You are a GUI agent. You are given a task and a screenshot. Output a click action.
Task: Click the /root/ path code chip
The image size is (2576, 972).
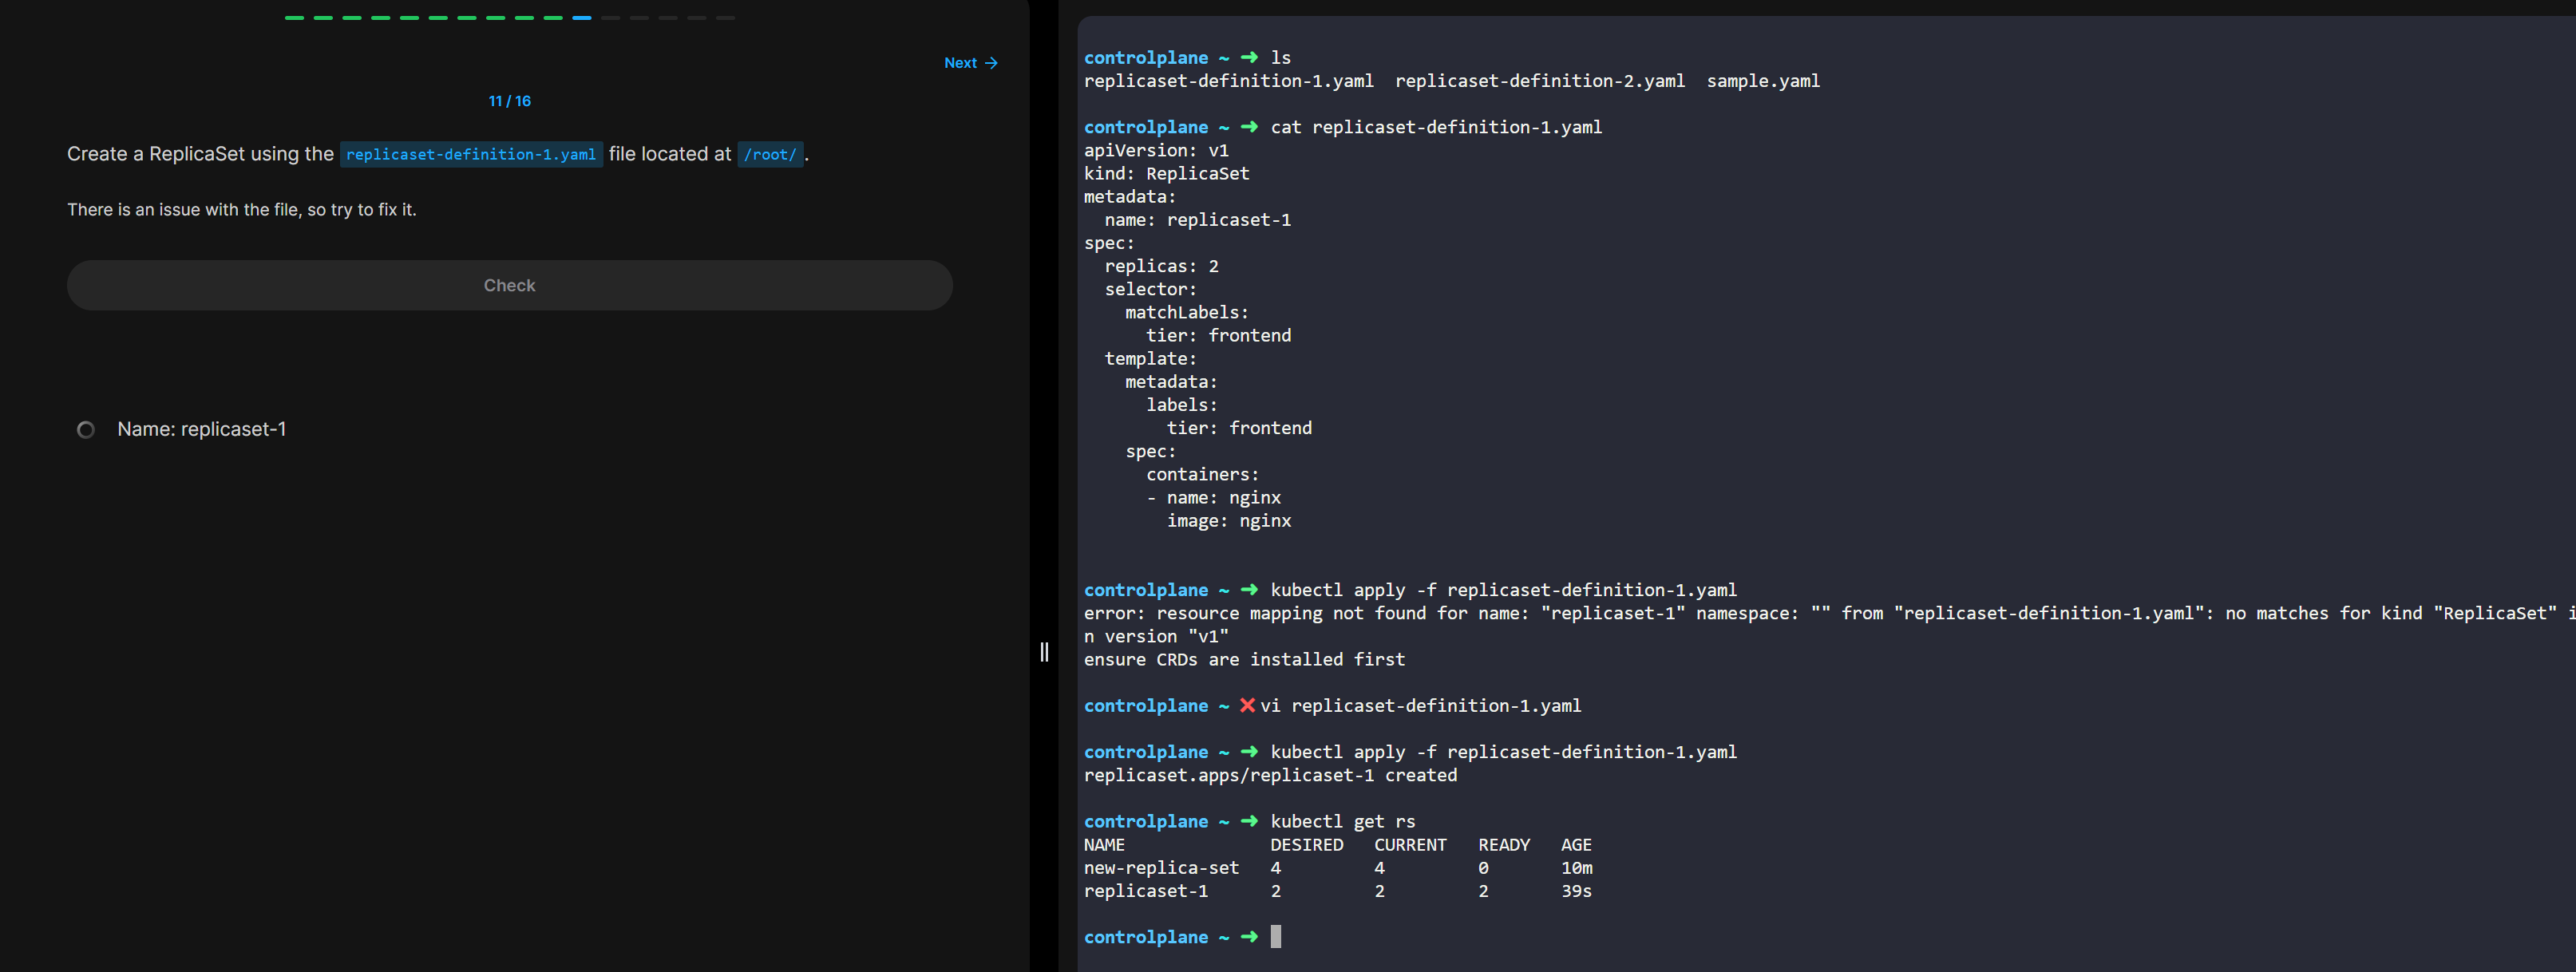770,154
